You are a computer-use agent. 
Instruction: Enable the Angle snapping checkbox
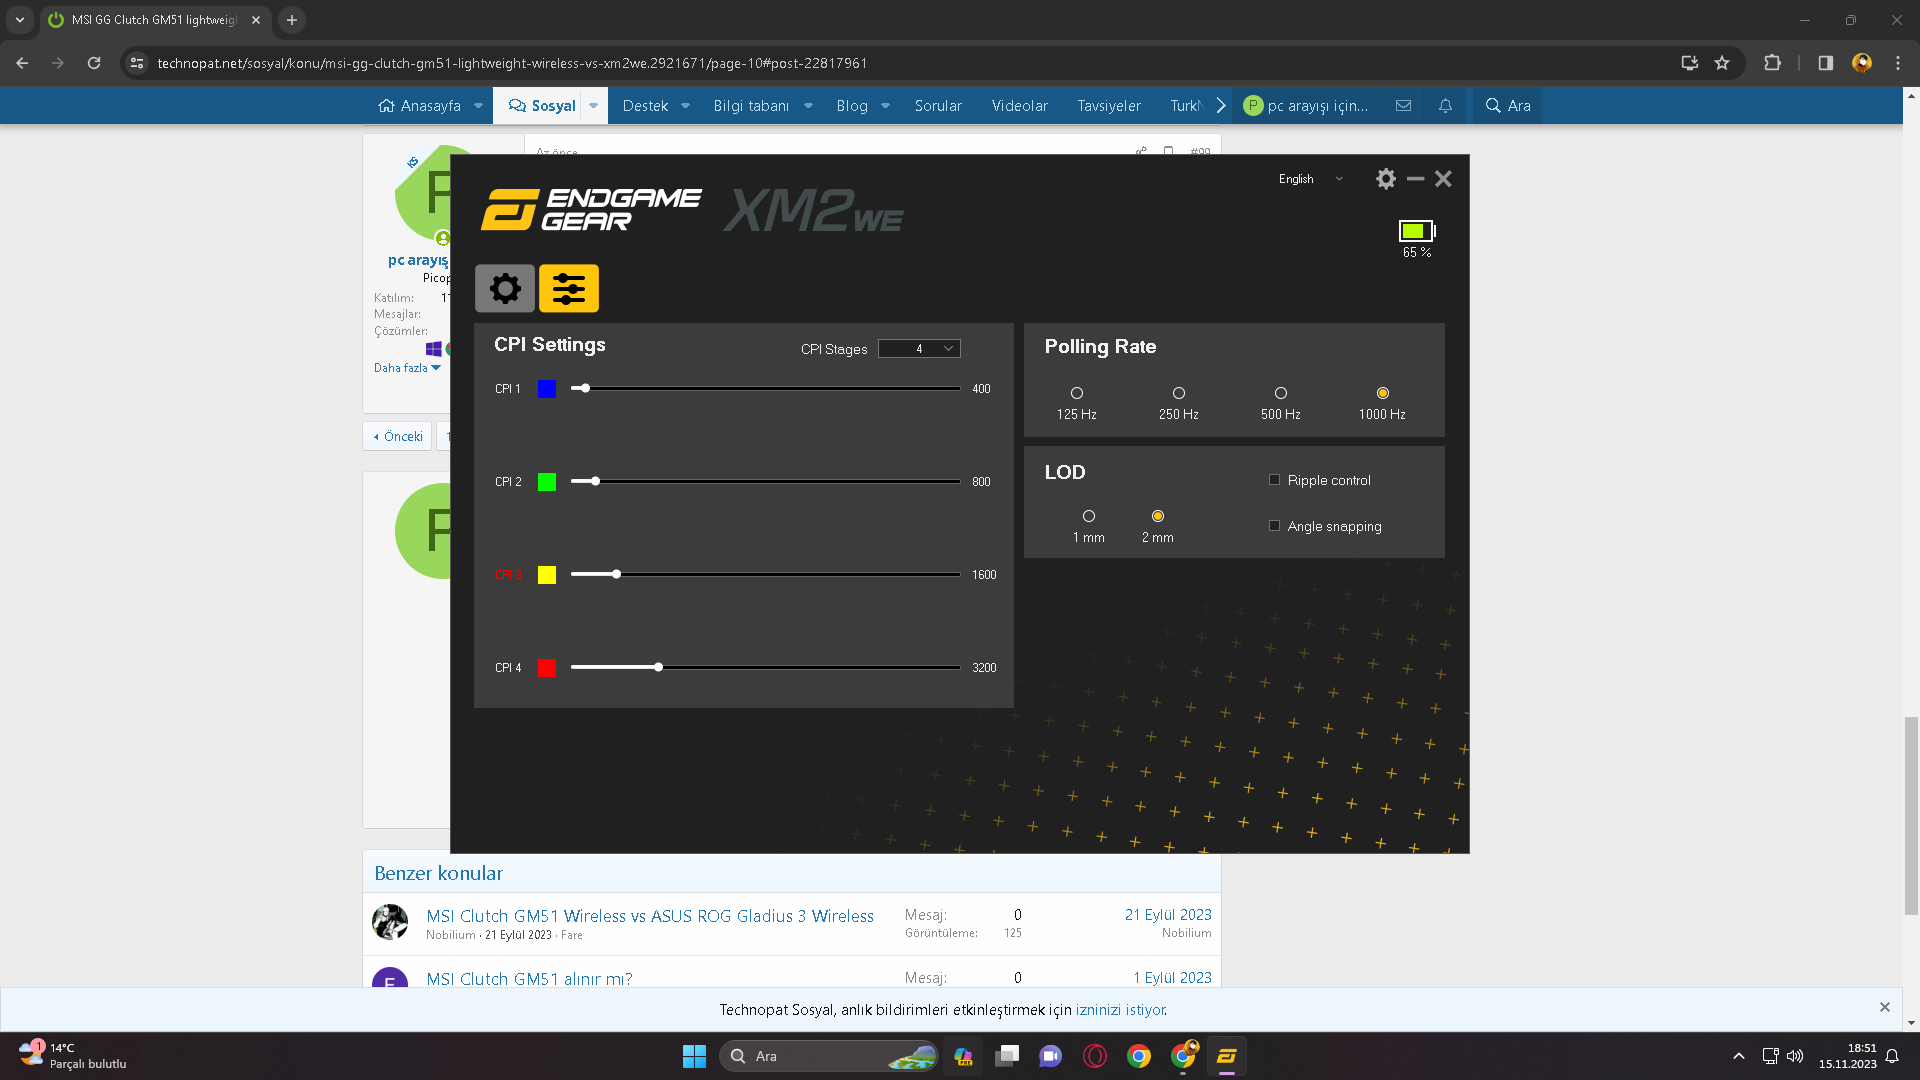(1274, 526)
